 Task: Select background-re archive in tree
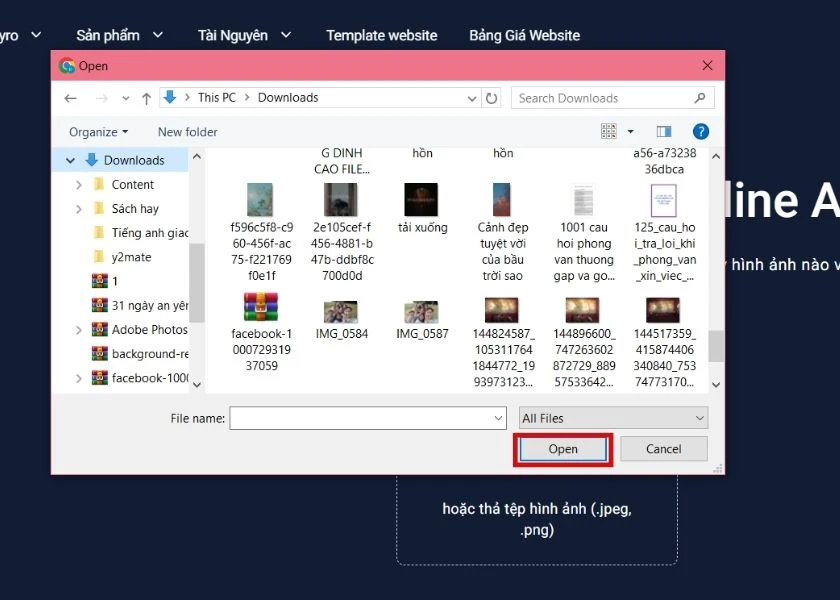(x=149, y=354)
